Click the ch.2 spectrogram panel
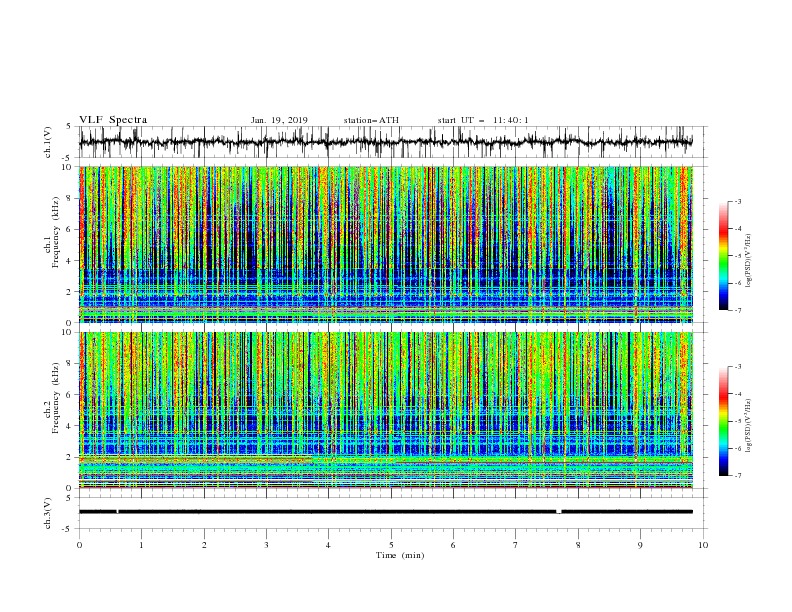 tap(386, 410)
